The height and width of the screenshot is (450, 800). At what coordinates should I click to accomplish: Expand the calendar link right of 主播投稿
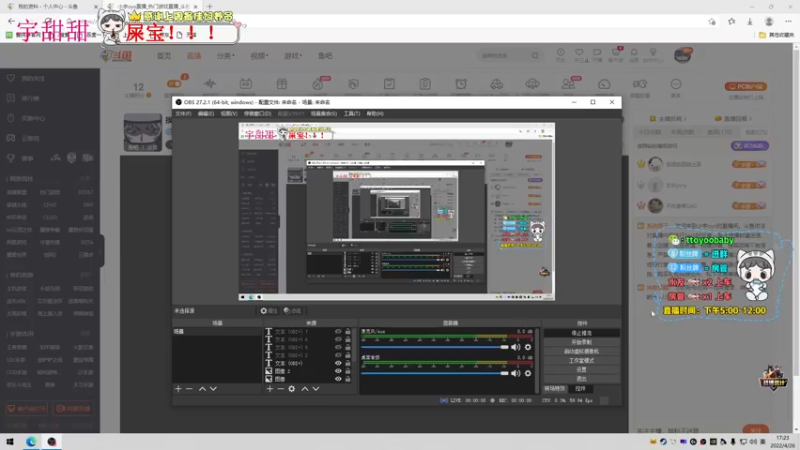pyautogui.click(x=734, y=119)
